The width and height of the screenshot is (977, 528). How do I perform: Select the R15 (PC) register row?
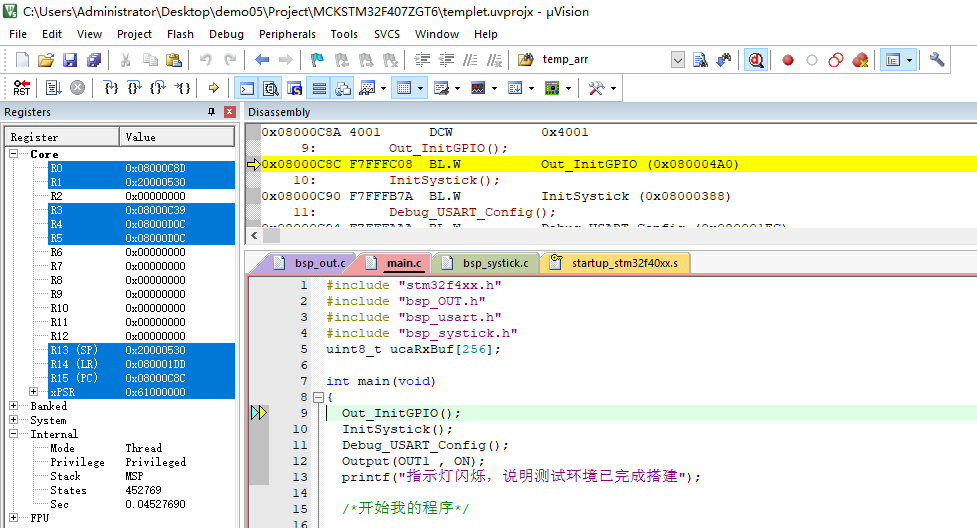click(141, 378)
